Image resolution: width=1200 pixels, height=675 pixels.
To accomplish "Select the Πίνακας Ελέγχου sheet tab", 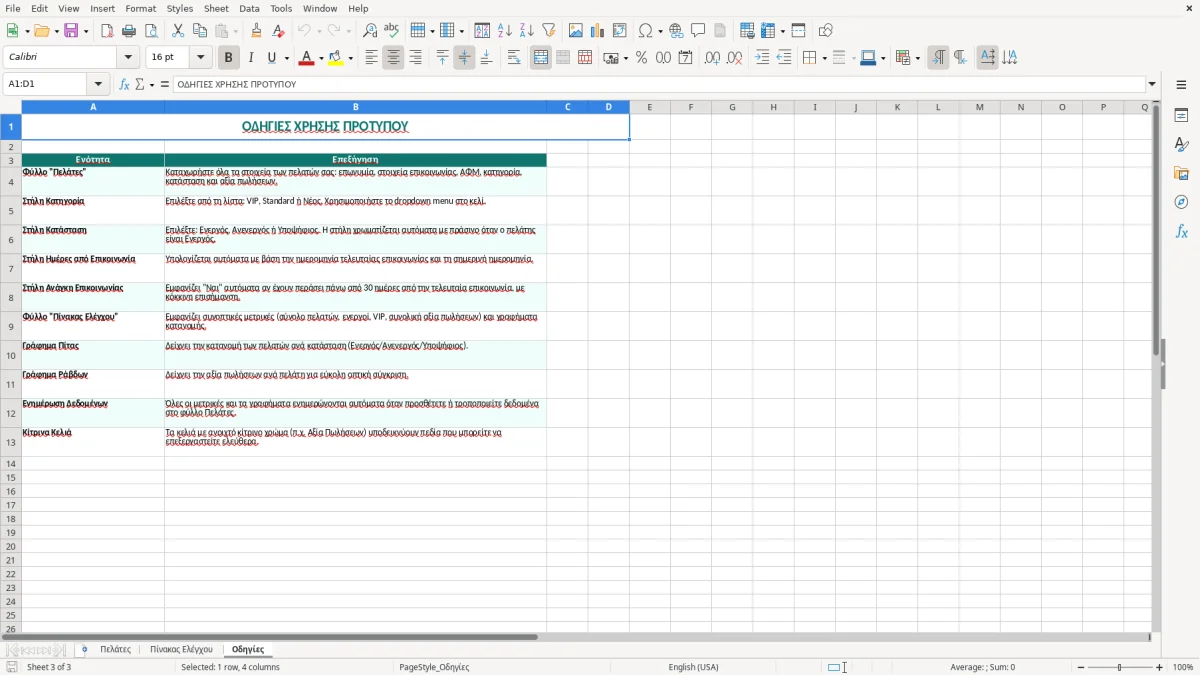I will pos(181,649).
